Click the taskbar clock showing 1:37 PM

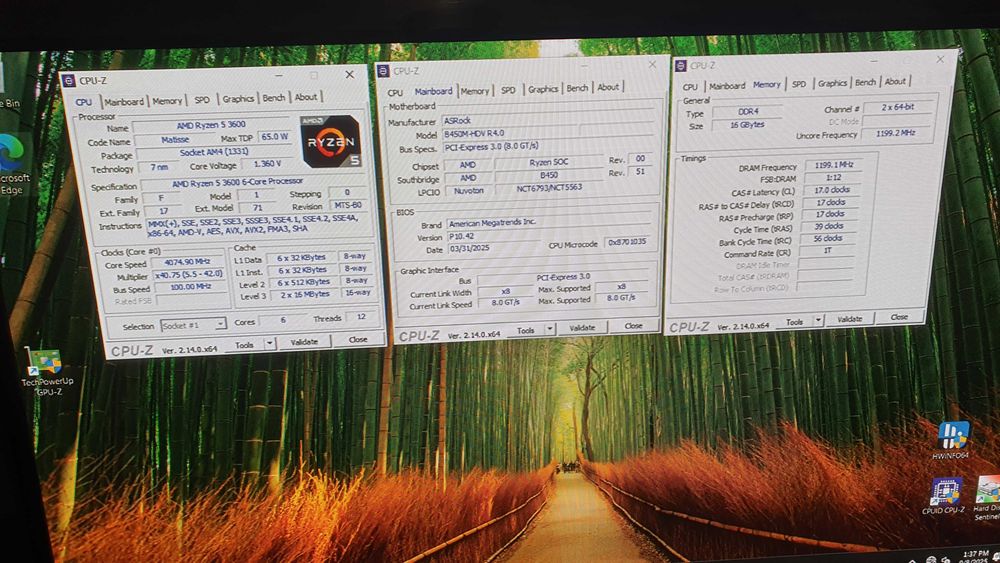coord(976,556)
